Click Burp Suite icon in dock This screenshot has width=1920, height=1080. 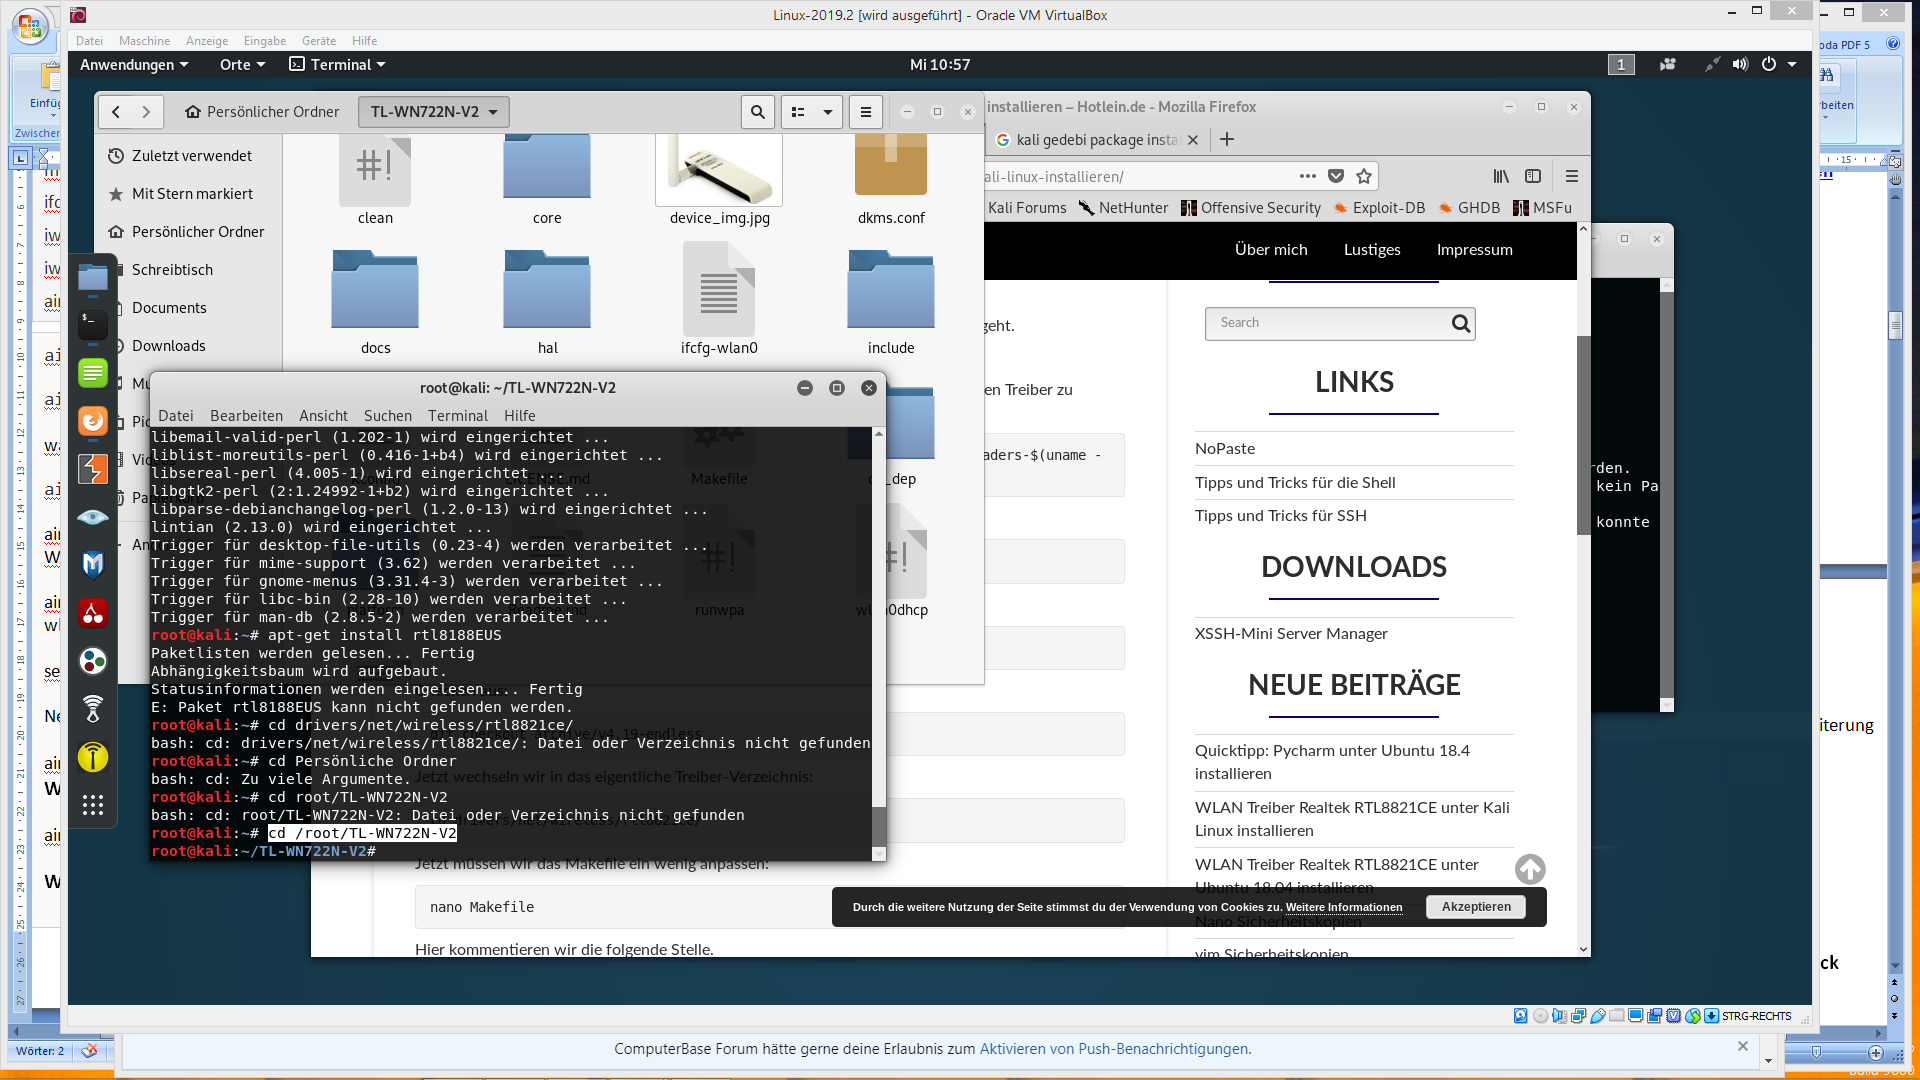tap(93, 469)
